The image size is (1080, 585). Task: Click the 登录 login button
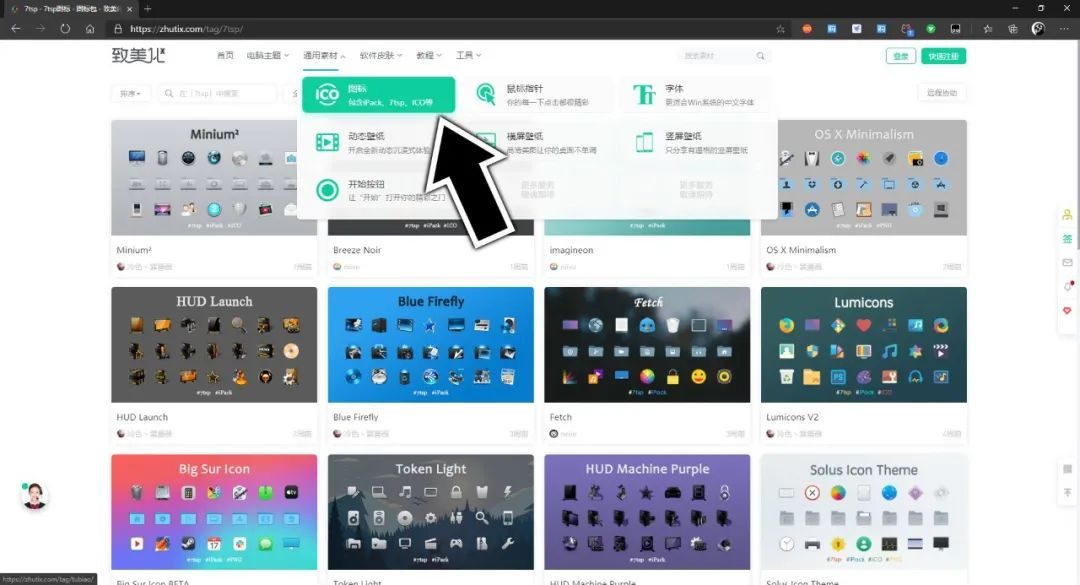(900, 56)
